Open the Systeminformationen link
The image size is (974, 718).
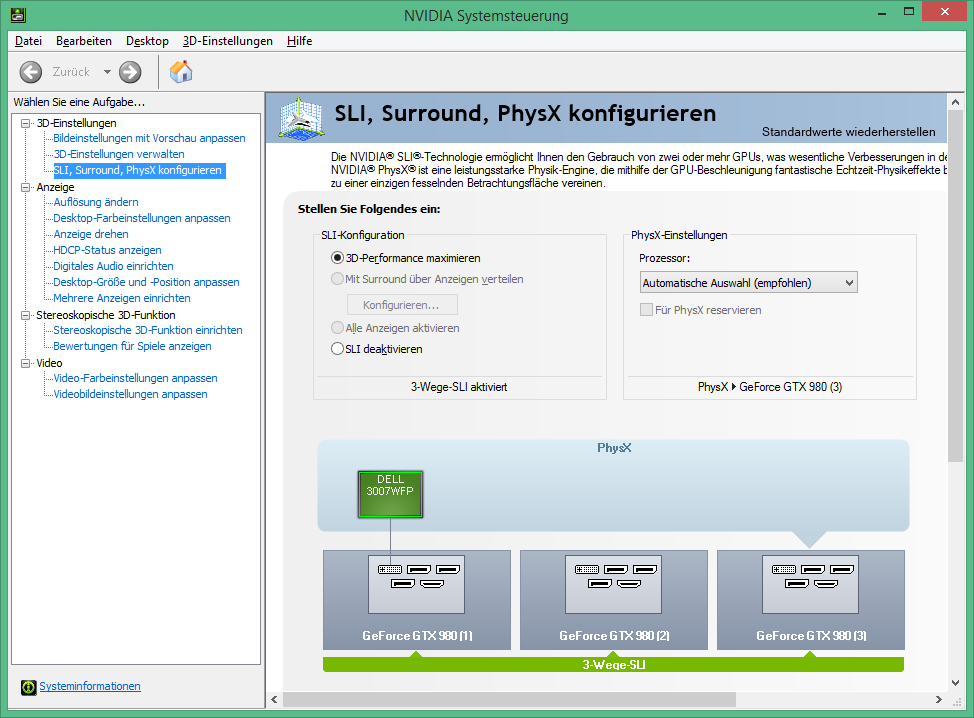coord(90,686)
